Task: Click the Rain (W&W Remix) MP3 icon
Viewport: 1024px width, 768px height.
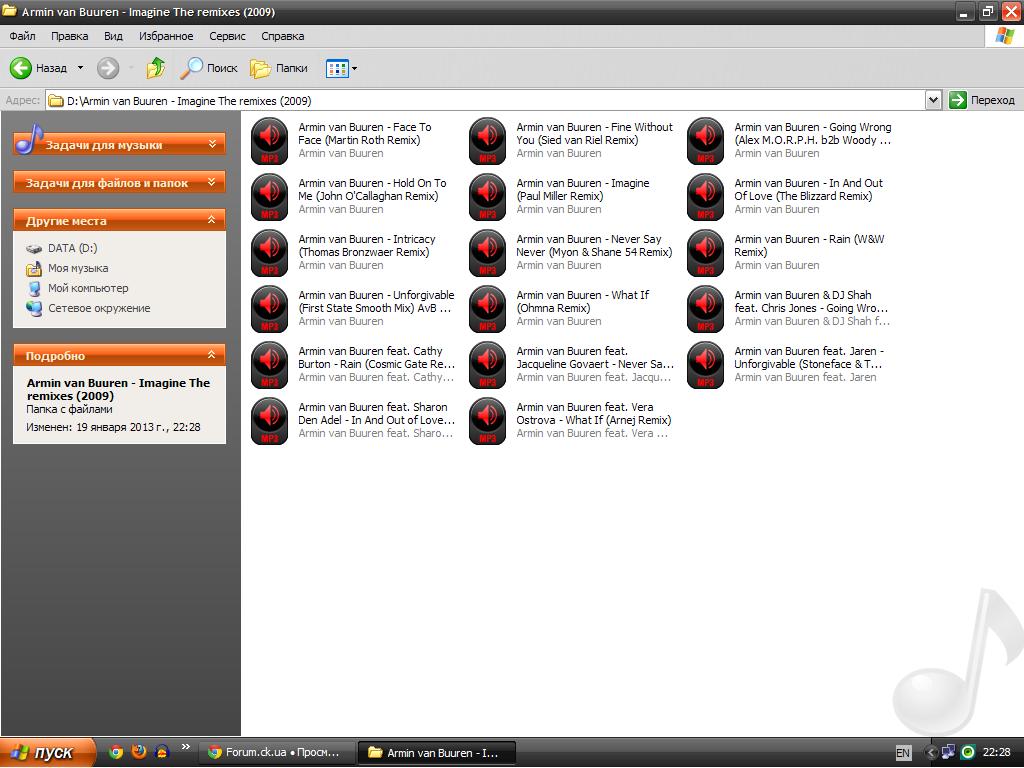Action: click(706, 253)
